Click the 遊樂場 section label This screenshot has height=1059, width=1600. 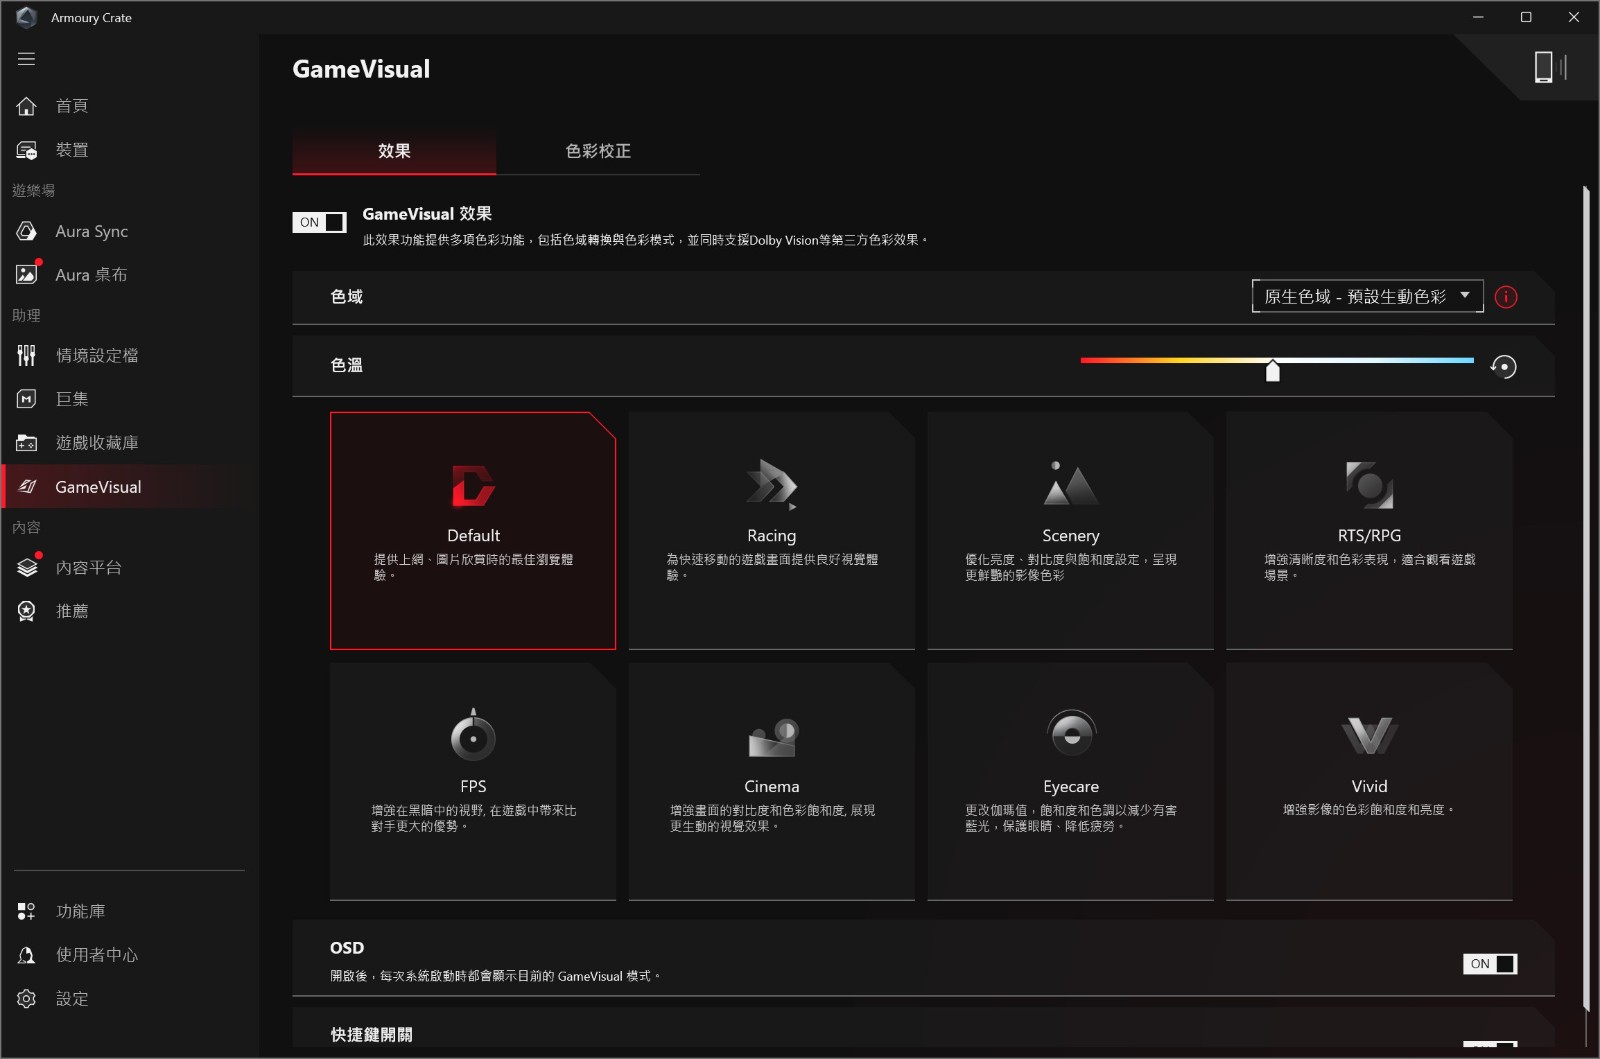(x=33, y=190)
